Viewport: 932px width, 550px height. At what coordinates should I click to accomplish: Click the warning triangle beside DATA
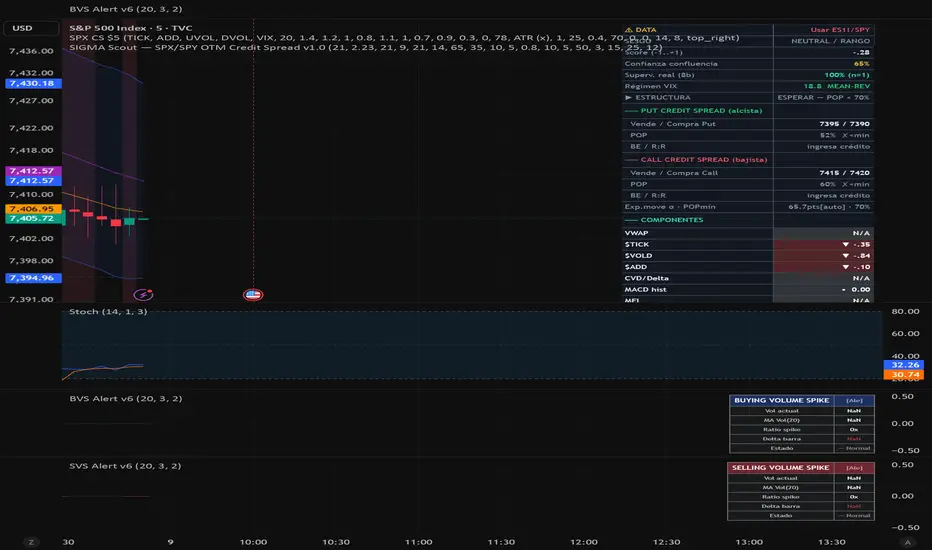(628, 30)
